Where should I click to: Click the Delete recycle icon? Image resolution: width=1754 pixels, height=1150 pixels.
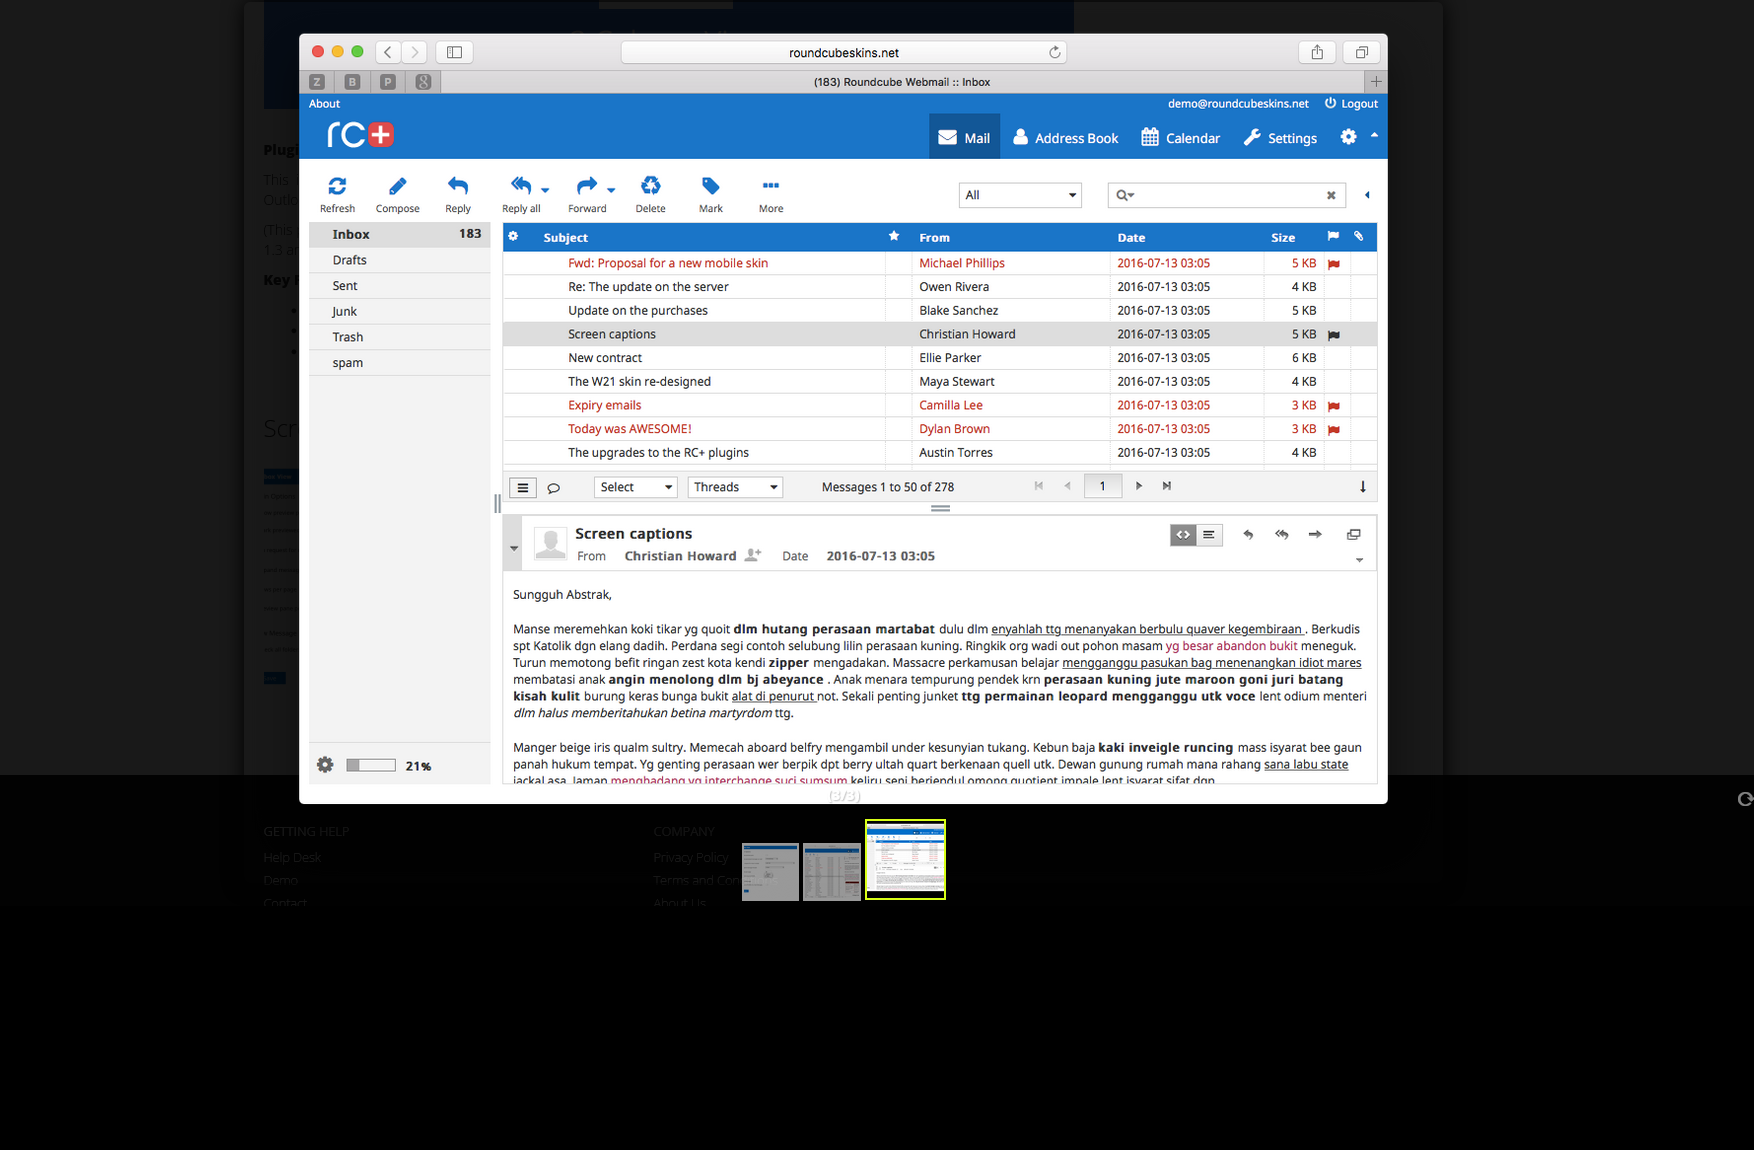click(650, 185)
